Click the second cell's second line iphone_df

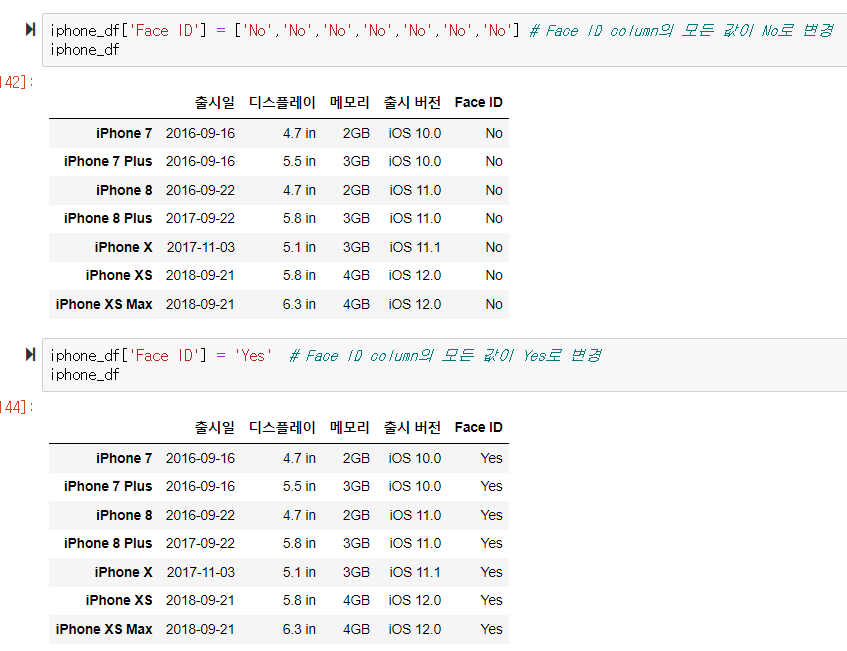(x=85, y=375)
